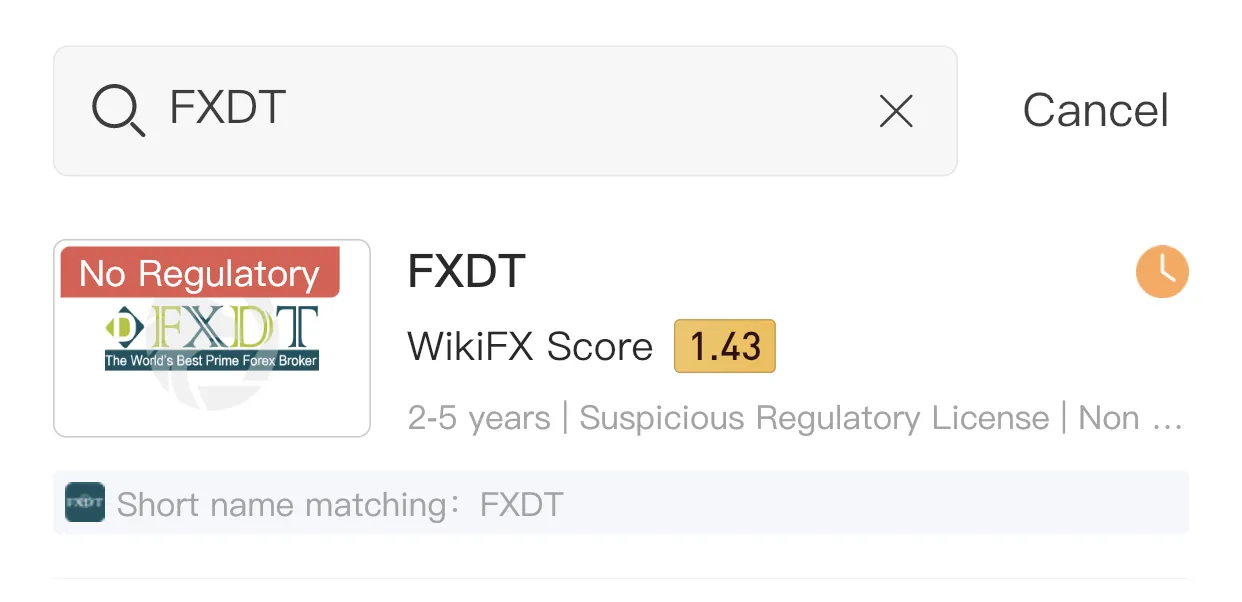1242x602 pixels.
Task: Click the Short name matching label
Action: click(288, 504)
